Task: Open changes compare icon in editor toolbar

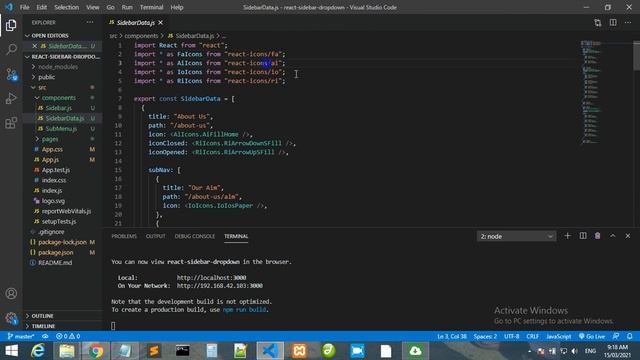Action: click(598, 22)
